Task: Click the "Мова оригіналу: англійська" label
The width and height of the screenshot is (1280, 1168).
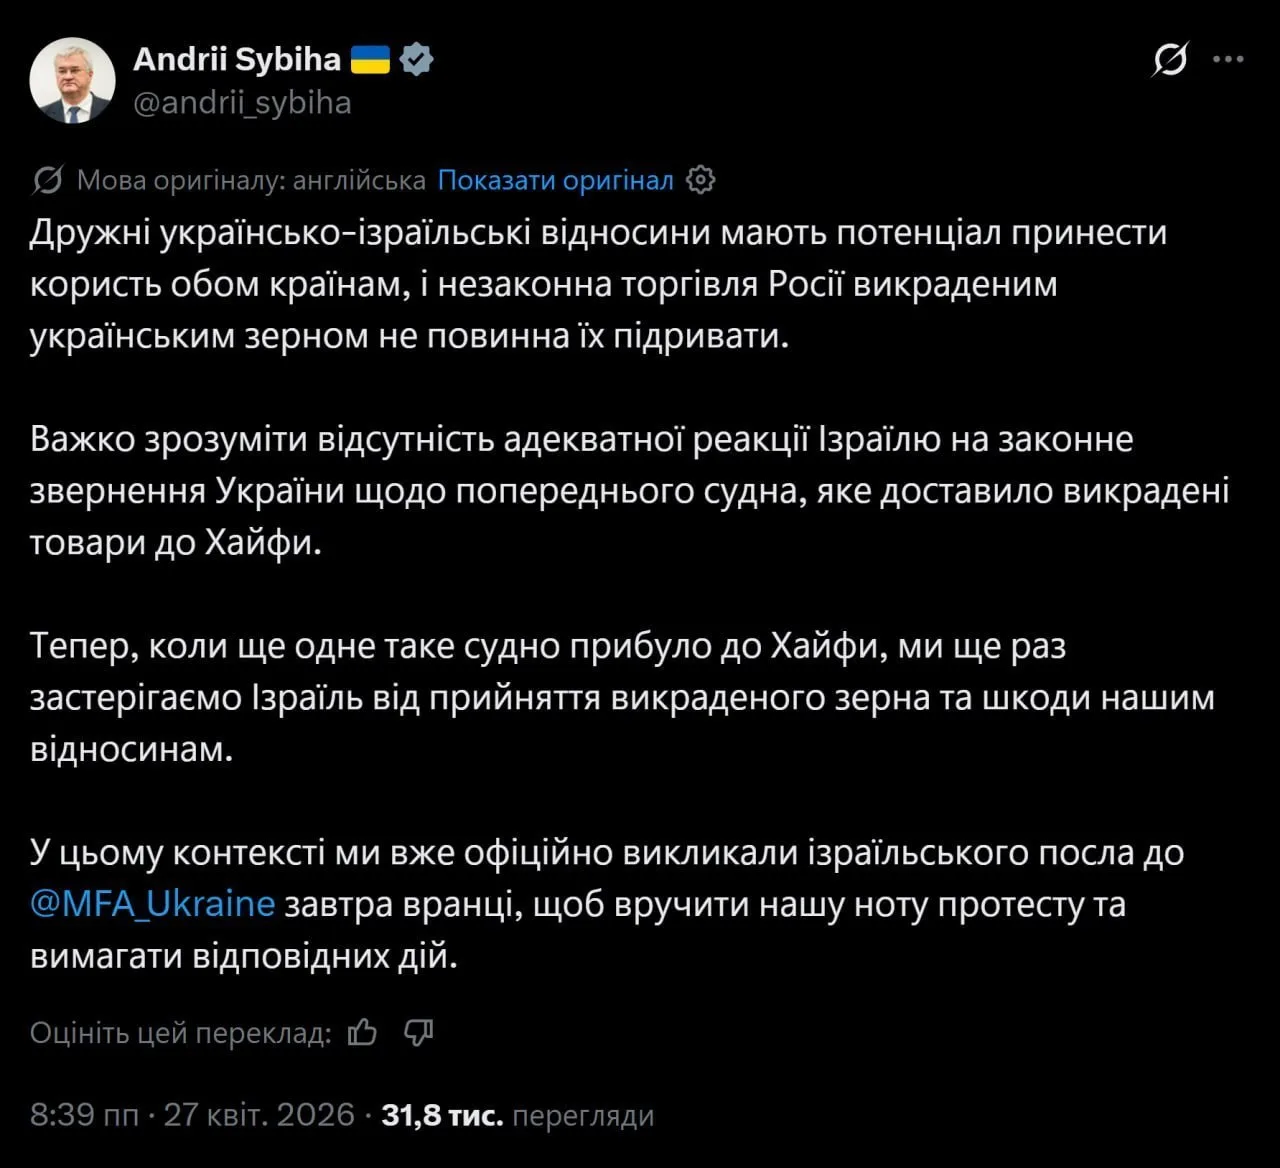Action: pos(251,181)
